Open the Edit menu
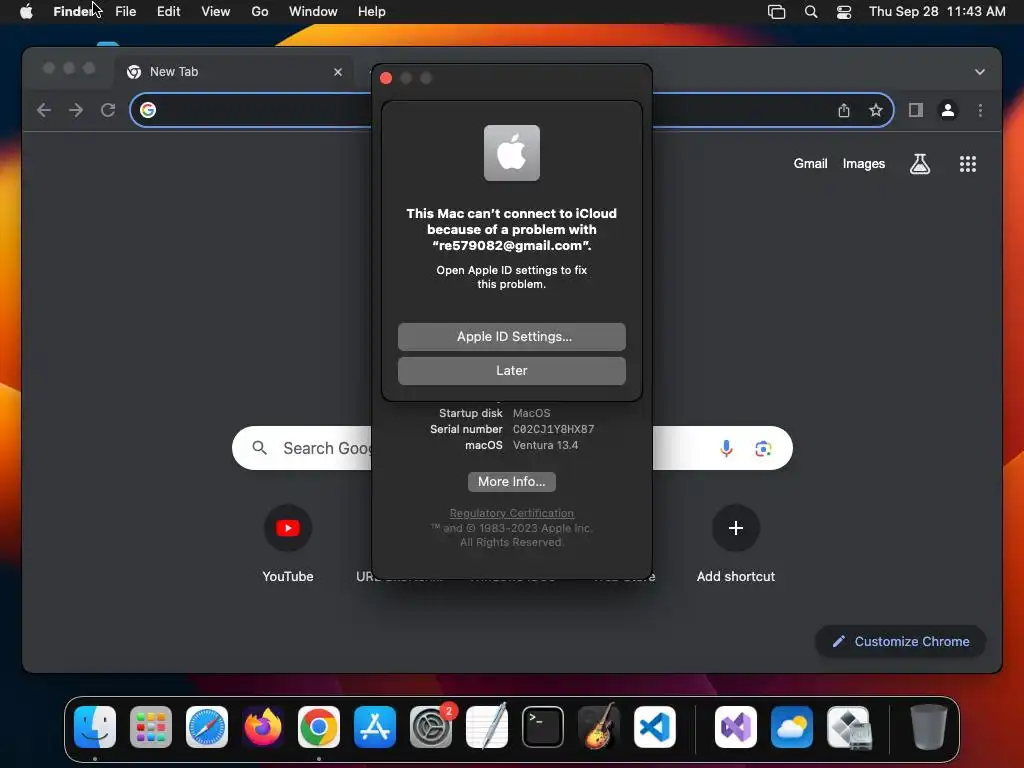Screen dimensions: 1024x768 [x=168, y=12]
